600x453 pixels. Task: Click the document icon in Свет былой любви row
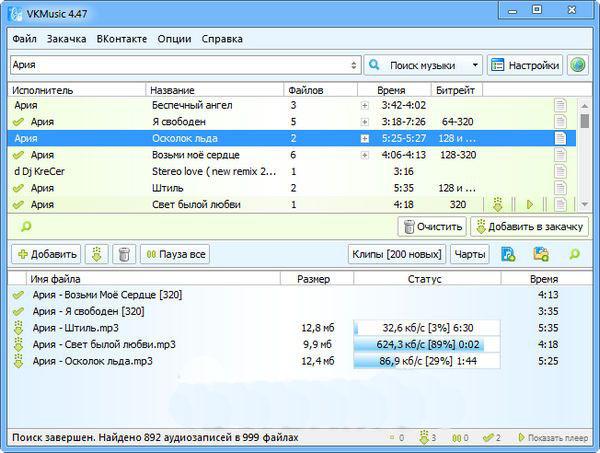pyautogui.click(x=560, y=205)
